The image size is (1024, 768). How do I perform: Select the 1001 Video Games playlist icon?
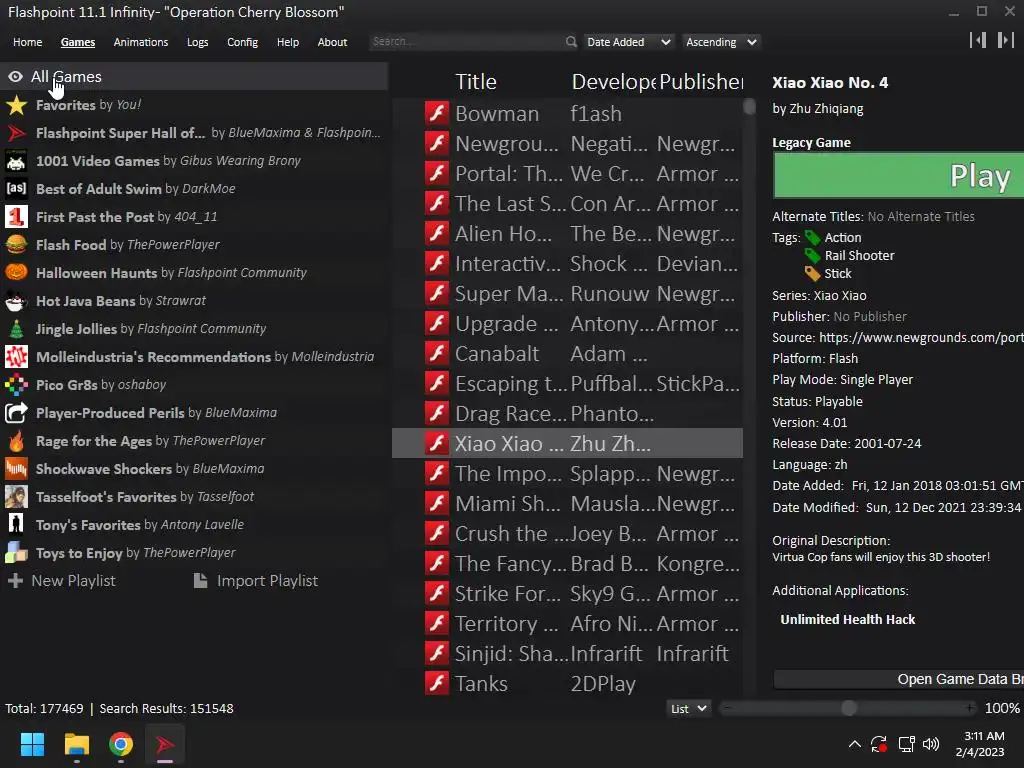click(16, 161)
